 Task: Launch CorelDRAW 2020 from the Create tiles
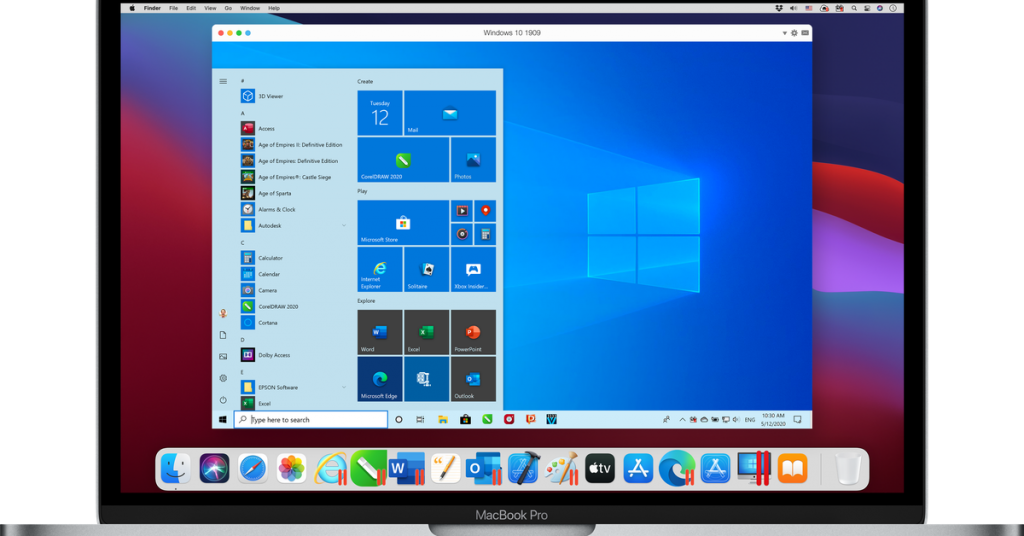(x=403, y=159)
